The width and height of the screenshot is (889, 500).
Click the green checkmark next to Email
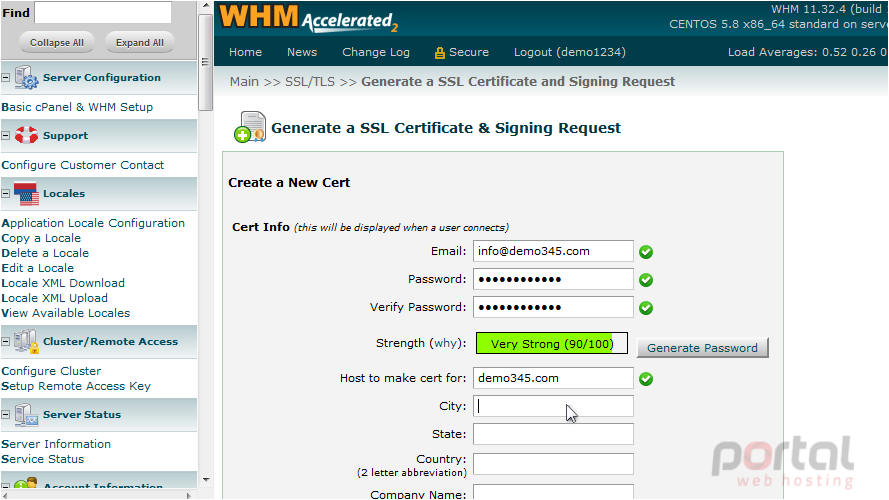(x=646, y=252)
